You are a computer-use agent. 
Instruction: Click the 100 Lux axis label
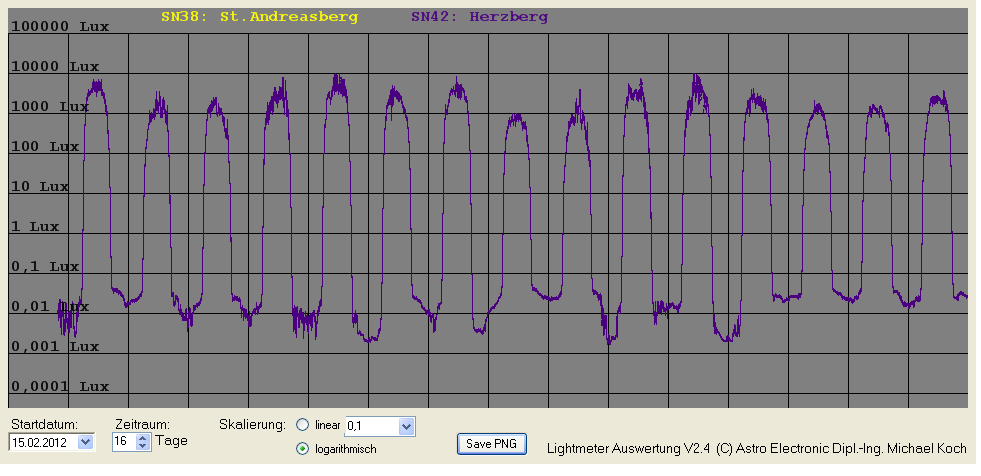coord(45,146)
